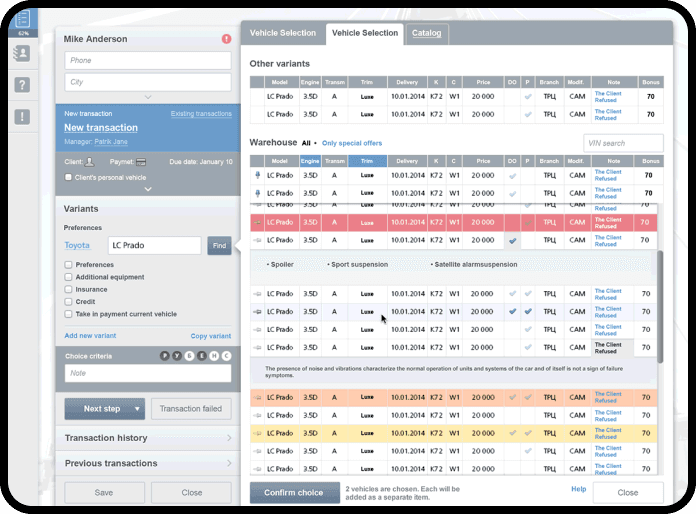This screenshot has width=696, height=514.
Task: Click the LC Prado model input field
Action: tap(154, 245)
